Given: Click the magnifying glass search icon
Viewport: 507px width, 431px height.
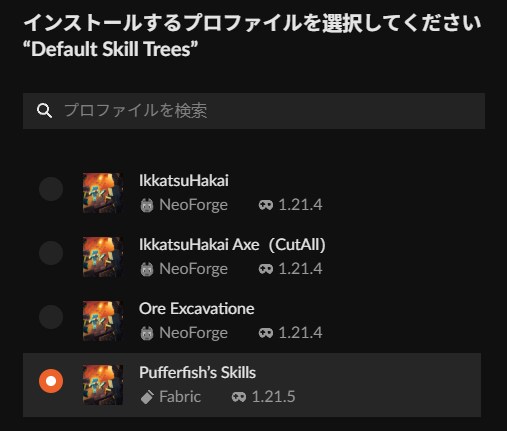Looking at the screenshot, I should point(44,111).
